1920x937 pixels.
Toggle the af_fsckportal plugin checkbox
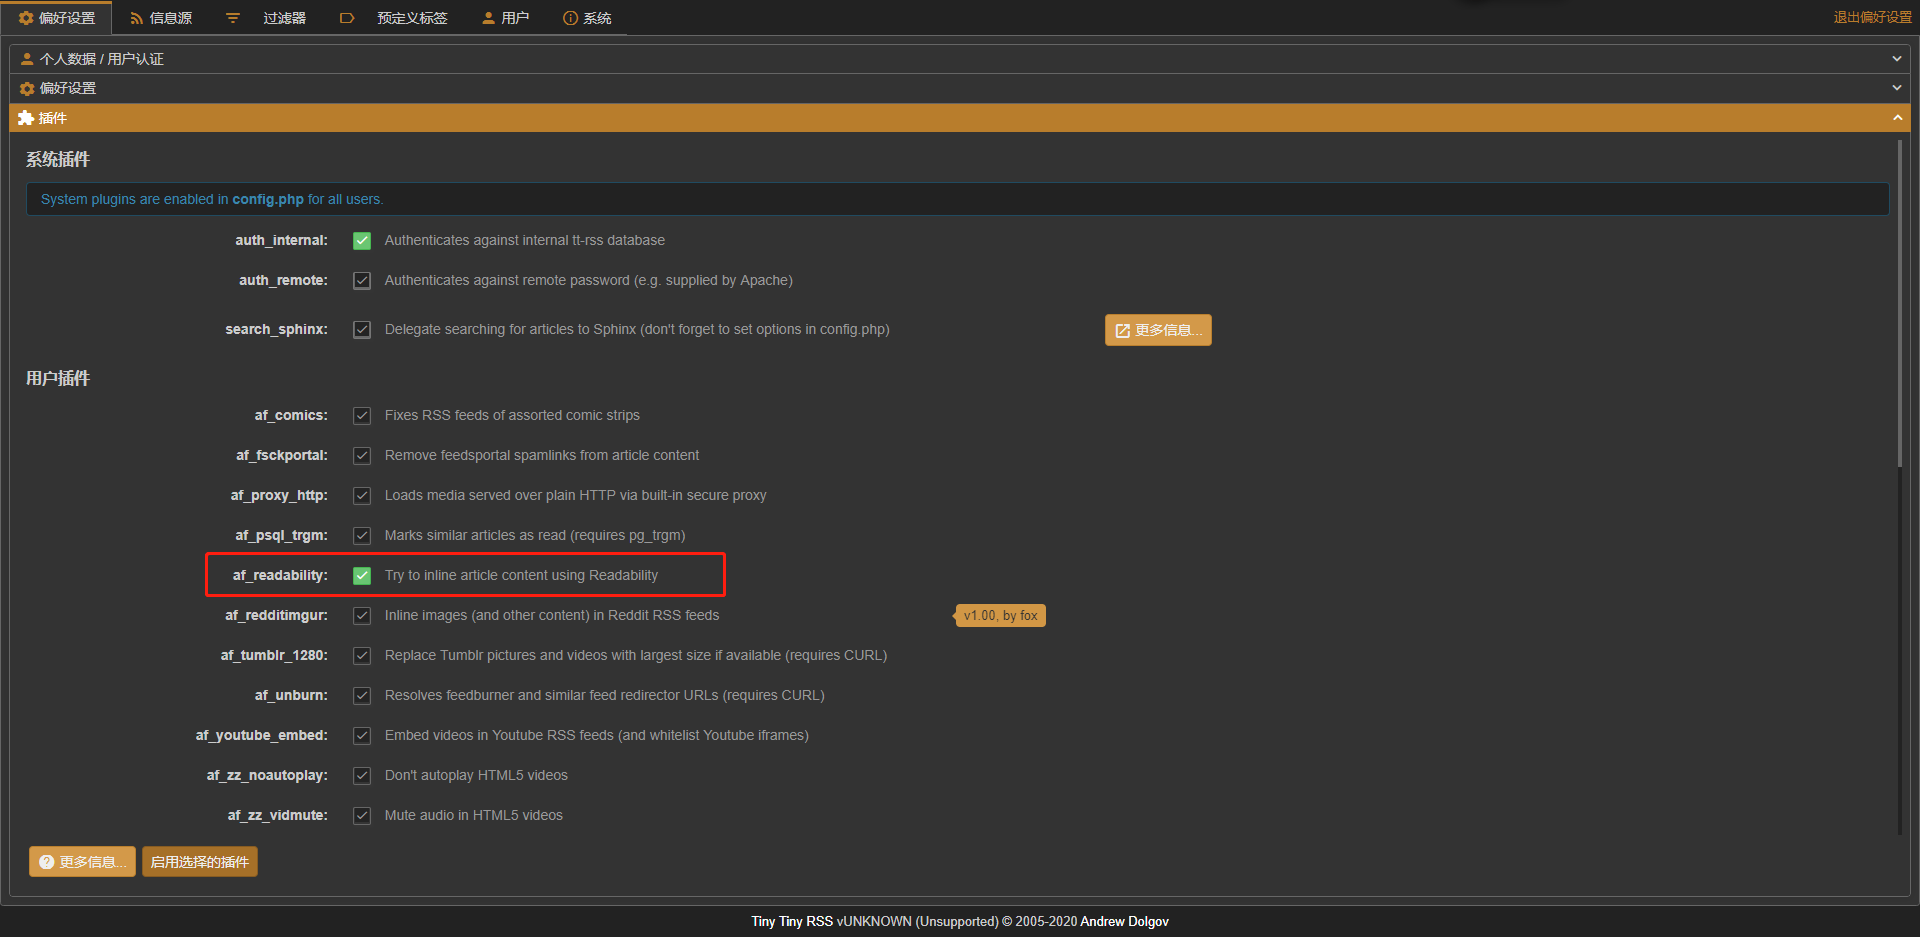coord(362,456)
